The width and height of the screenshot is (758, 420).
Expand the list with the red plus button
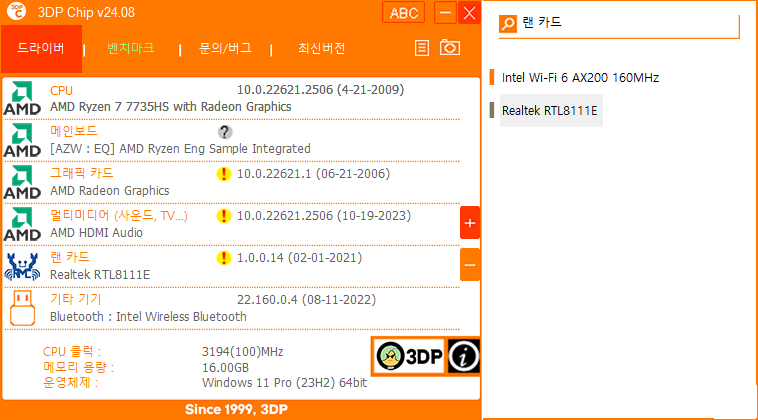(x=470, y=223)
